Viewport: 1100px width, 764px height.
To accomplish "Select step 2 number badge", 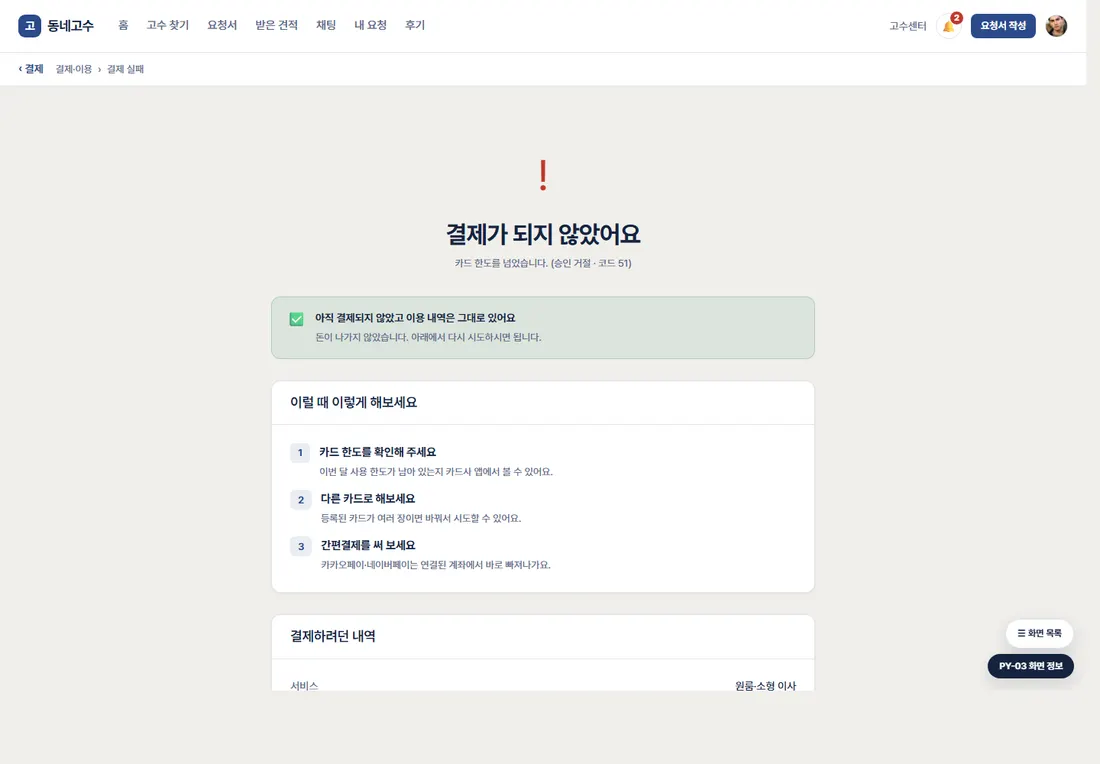I will pos(300,500).
